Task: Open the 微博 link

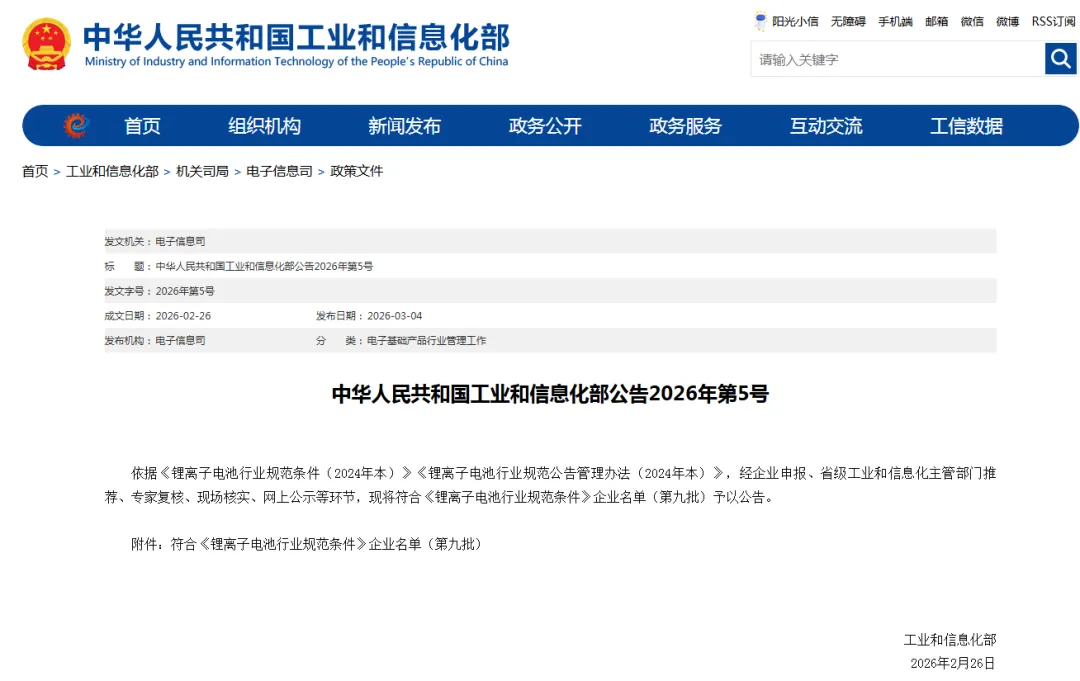Action: (x=1007, y=21)
